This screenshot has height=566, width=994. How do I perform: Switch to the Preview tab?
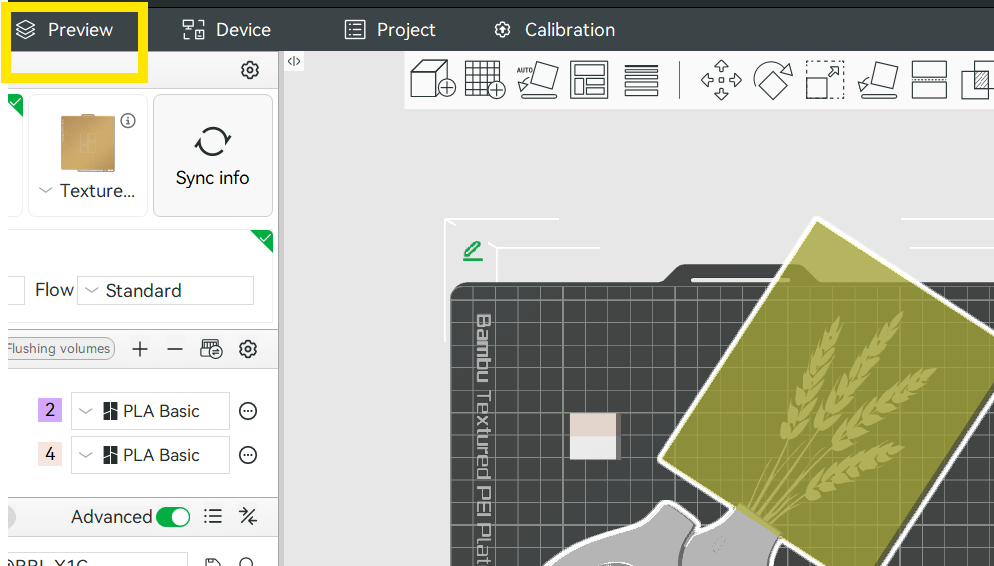(65, 30)
